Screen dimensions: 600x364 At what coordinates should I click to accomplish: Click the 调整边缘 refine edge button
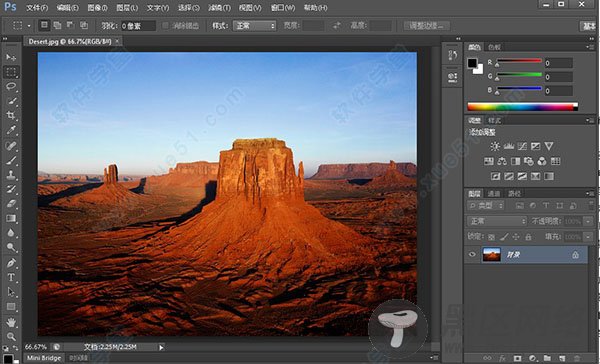pyautogui.click(x=427, y=26)
